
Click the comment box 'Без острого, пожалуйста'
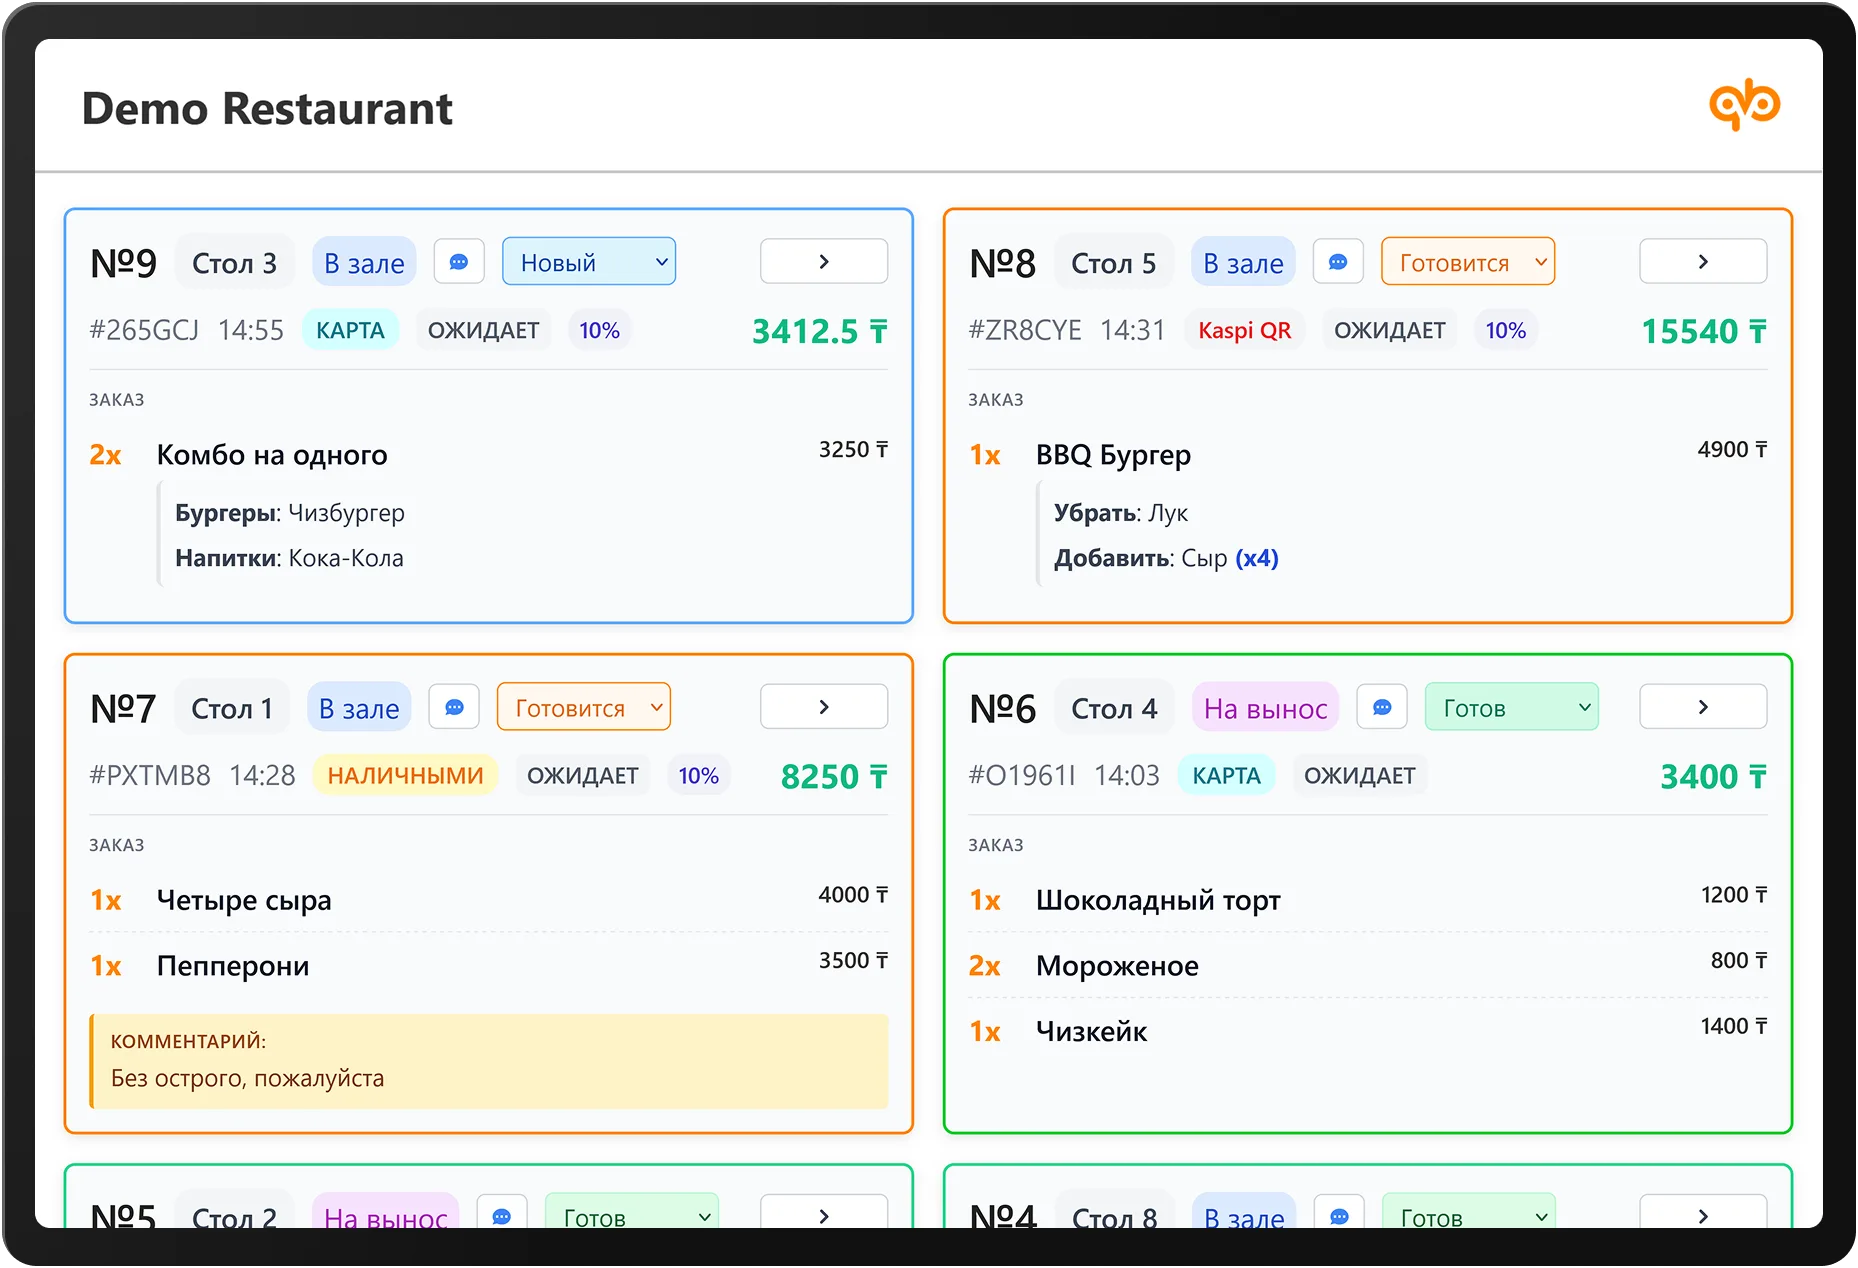489,1061
